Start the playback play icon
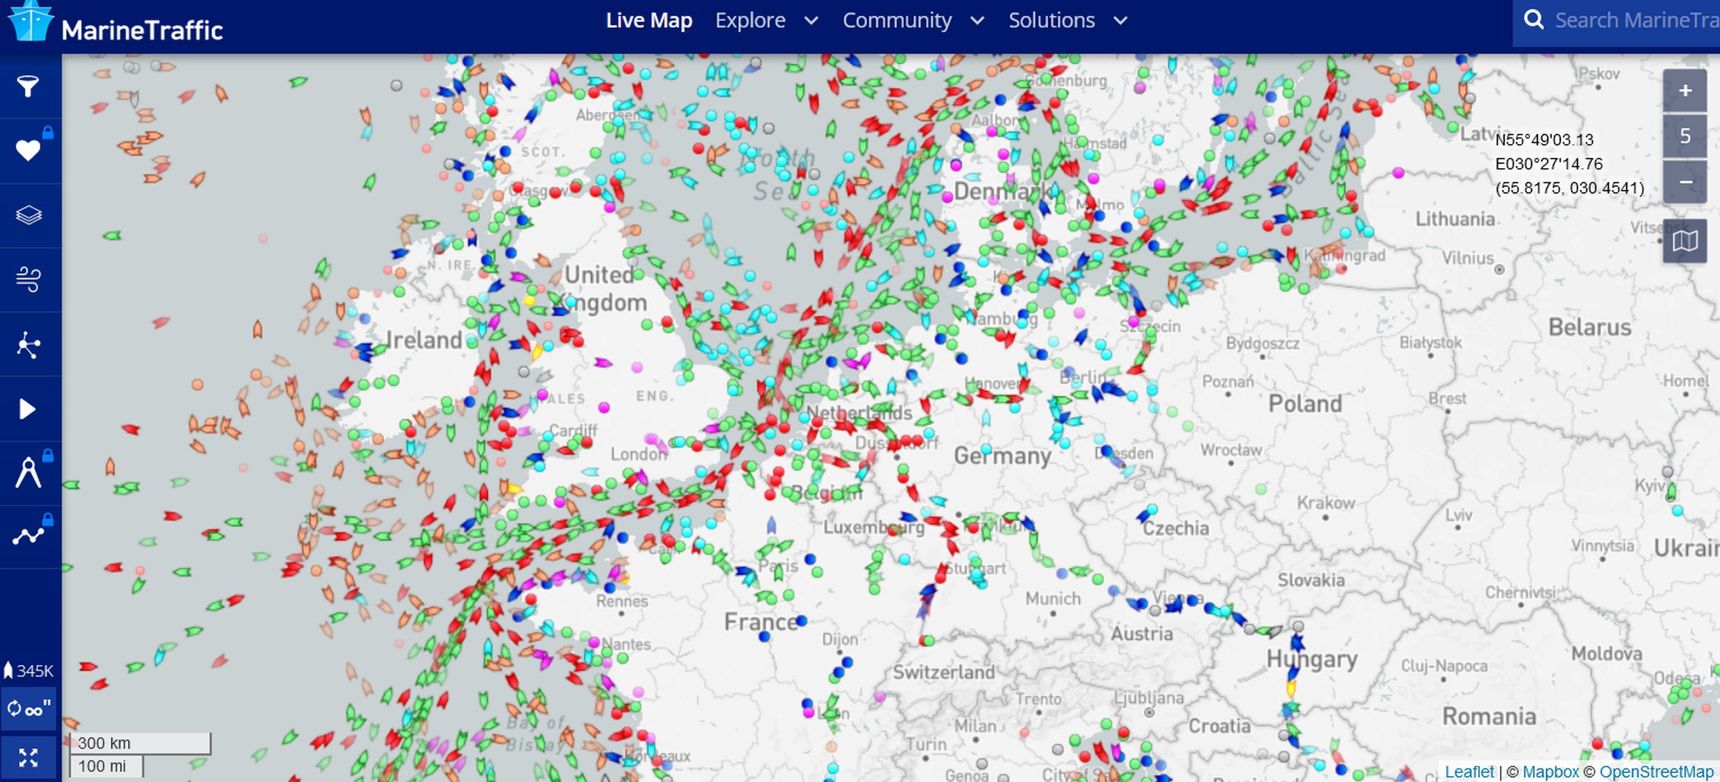 coord(28,409)
